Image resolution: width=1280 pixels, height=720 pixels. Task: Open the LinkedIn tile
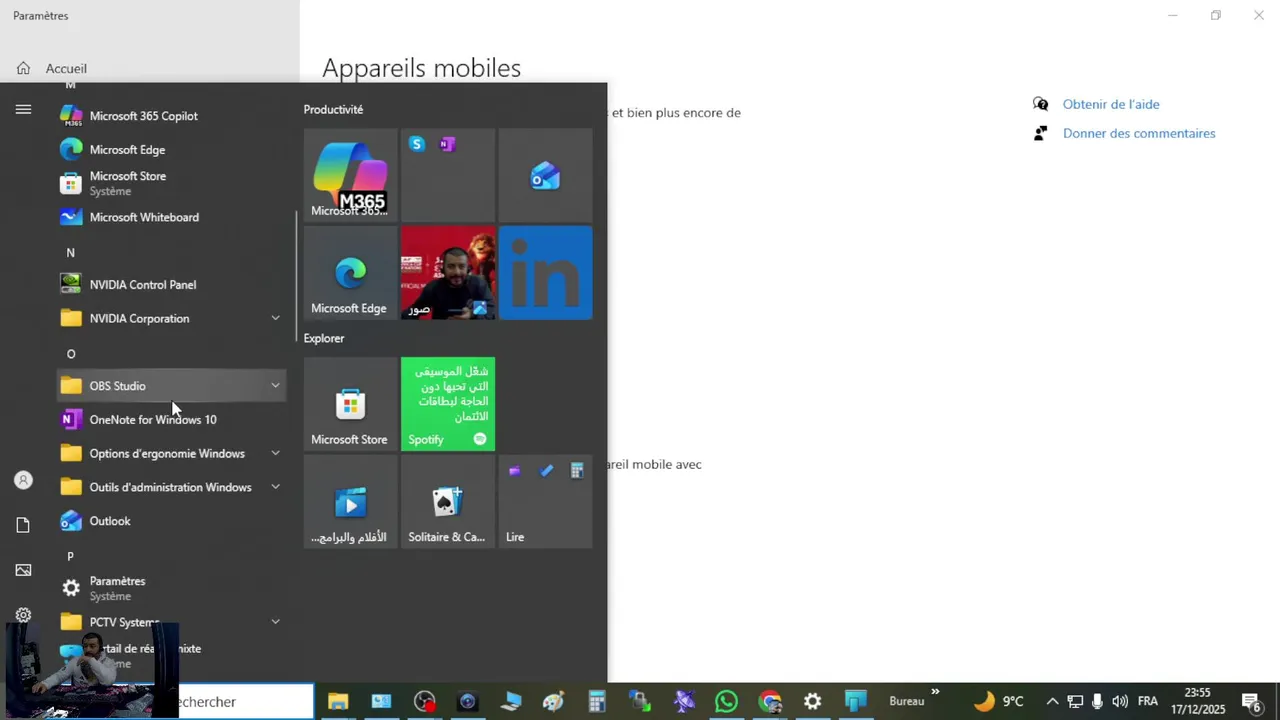point(545,273)
